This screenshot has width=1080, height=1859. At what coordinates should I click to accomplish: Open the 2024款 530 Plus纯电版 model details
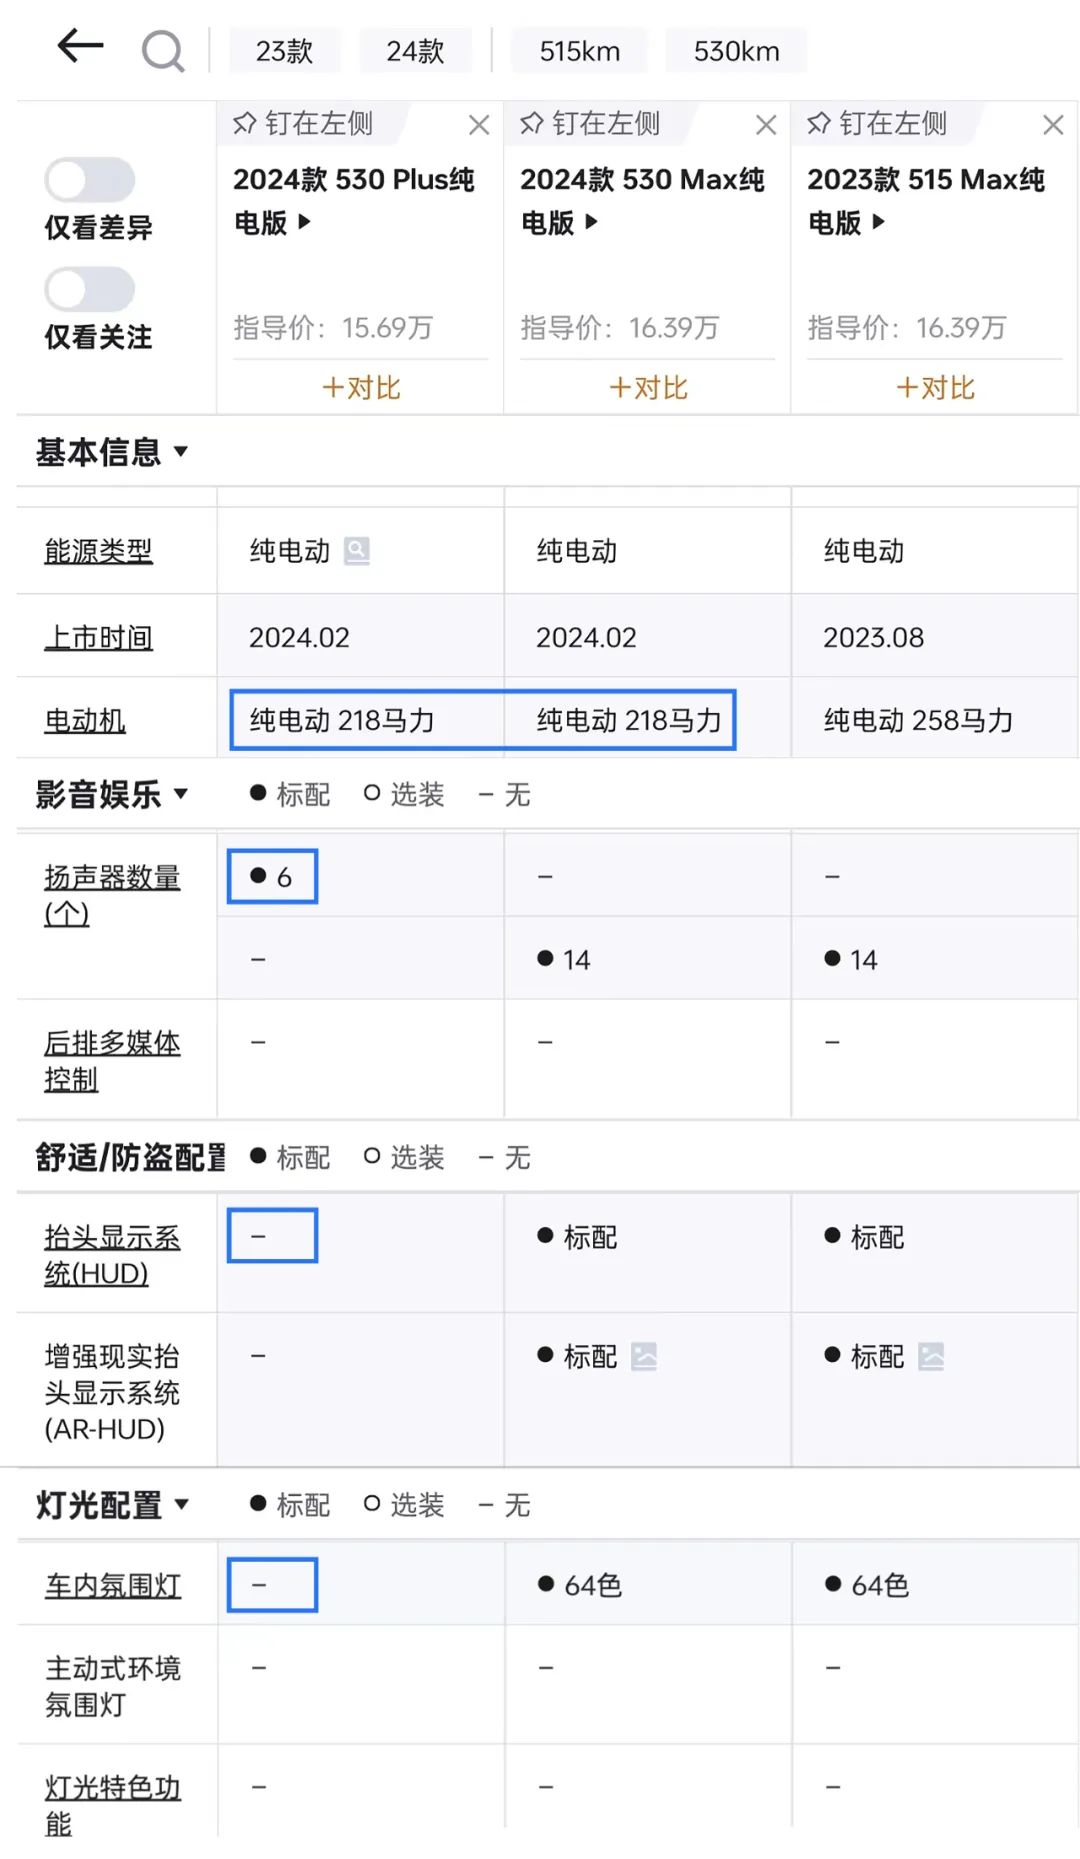[x=353, y=200]
